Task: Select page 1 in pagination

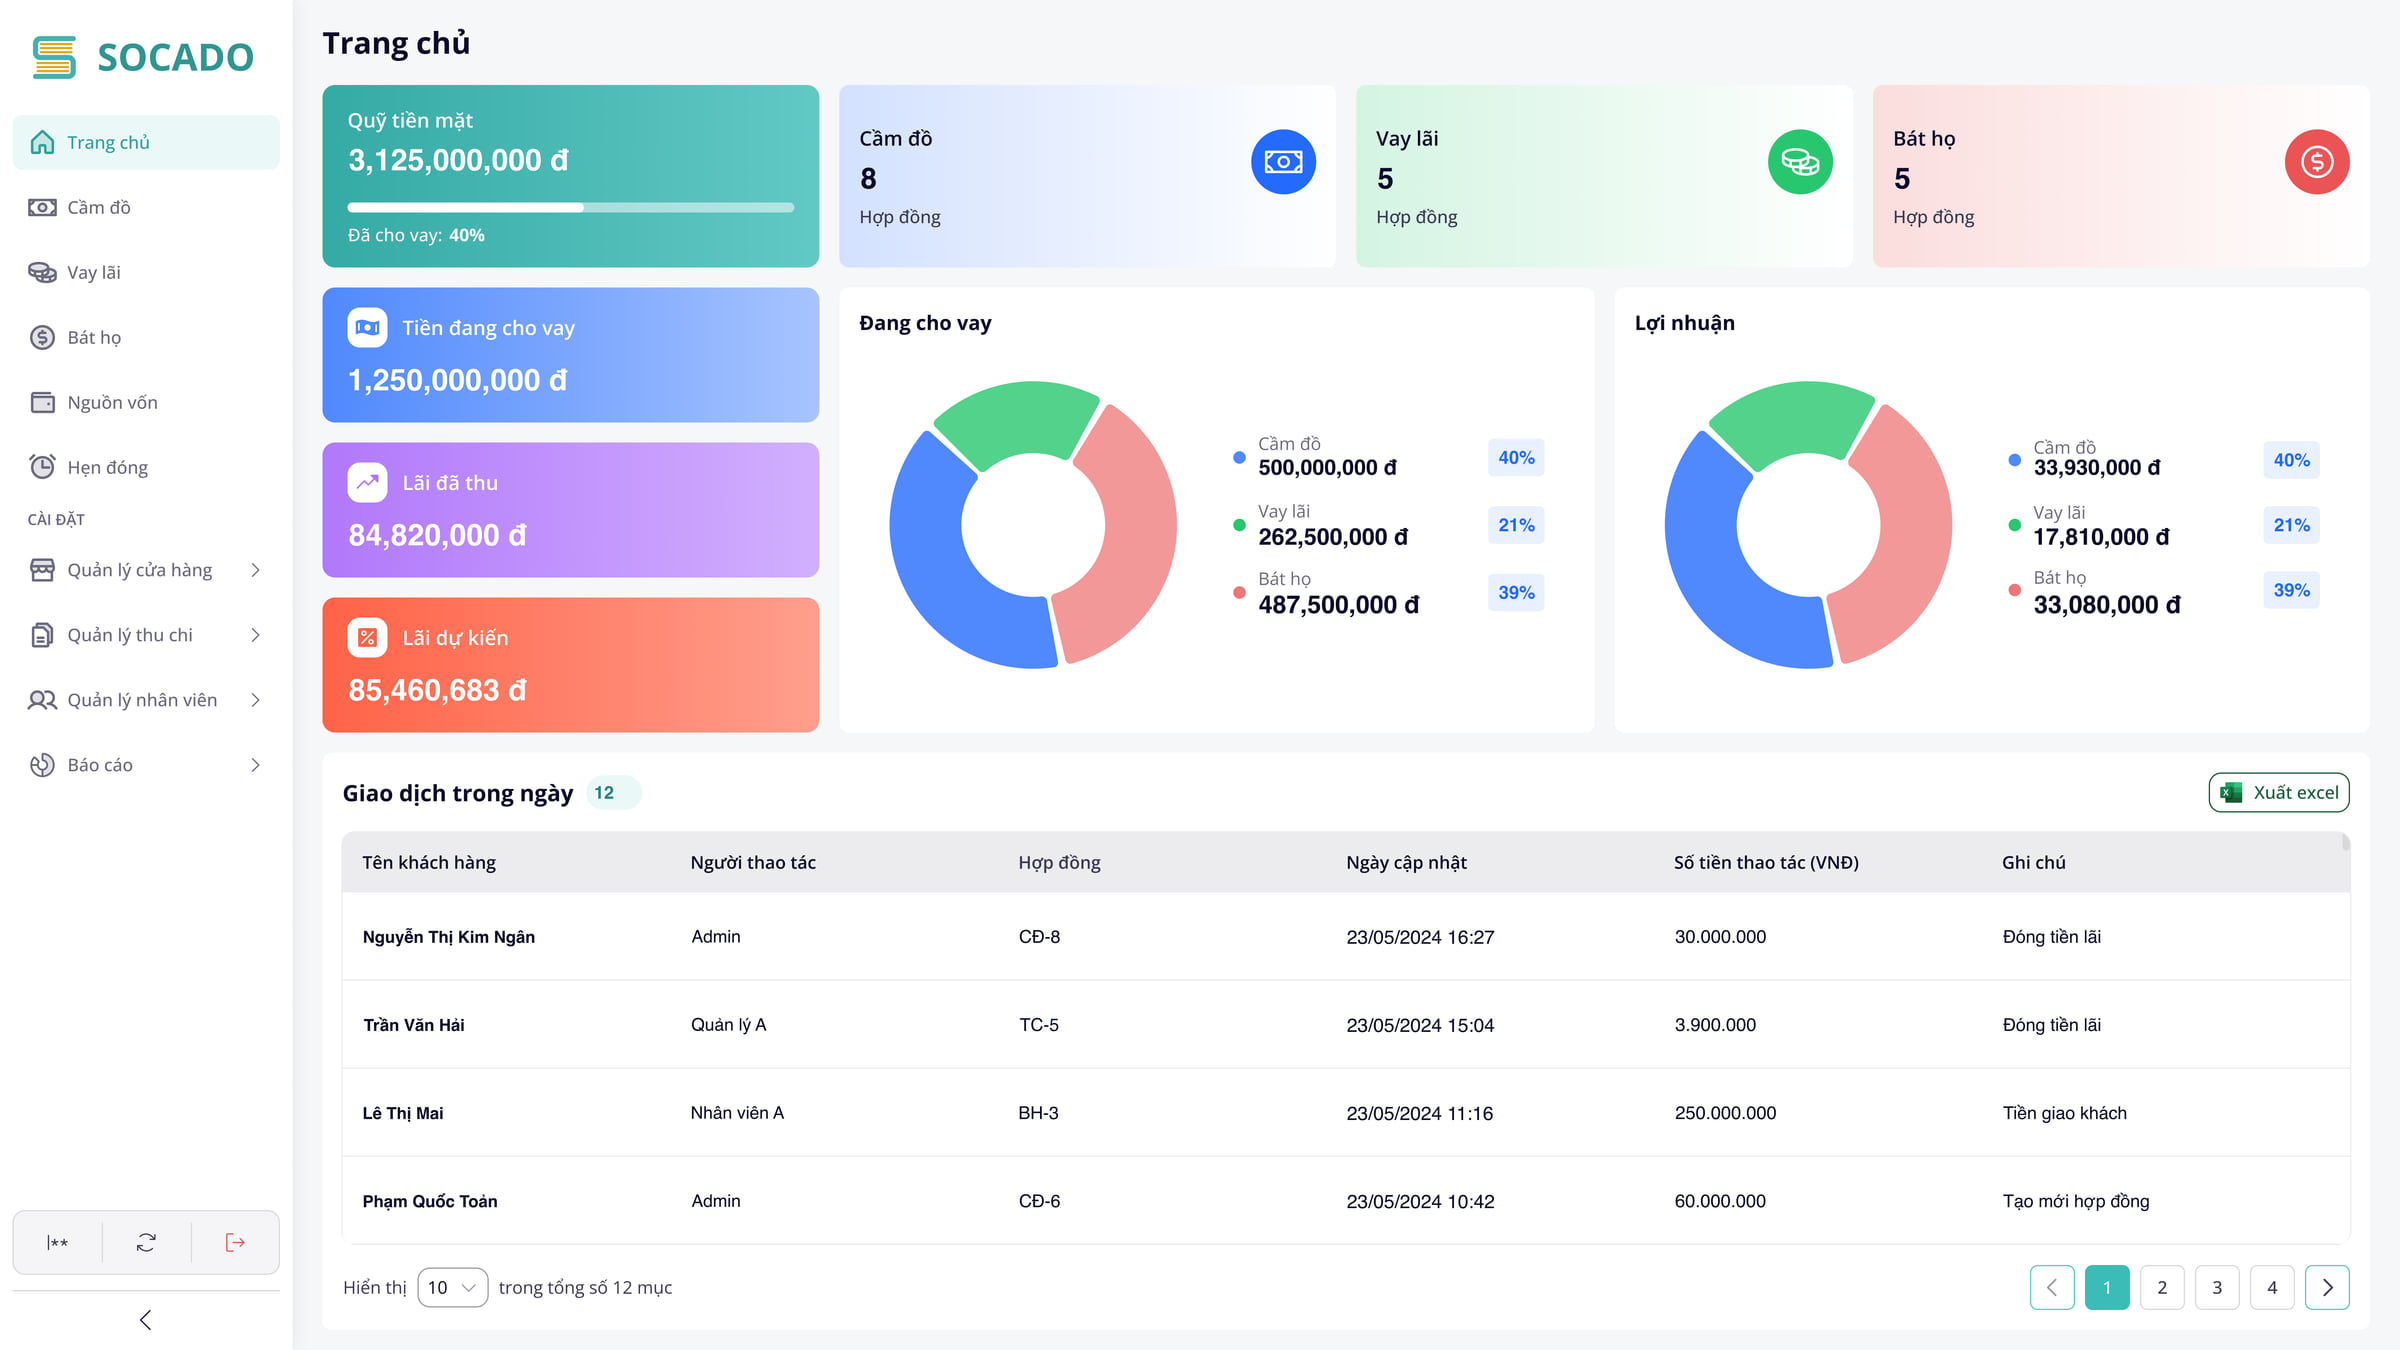Action: click(x=2107, y=1288)
